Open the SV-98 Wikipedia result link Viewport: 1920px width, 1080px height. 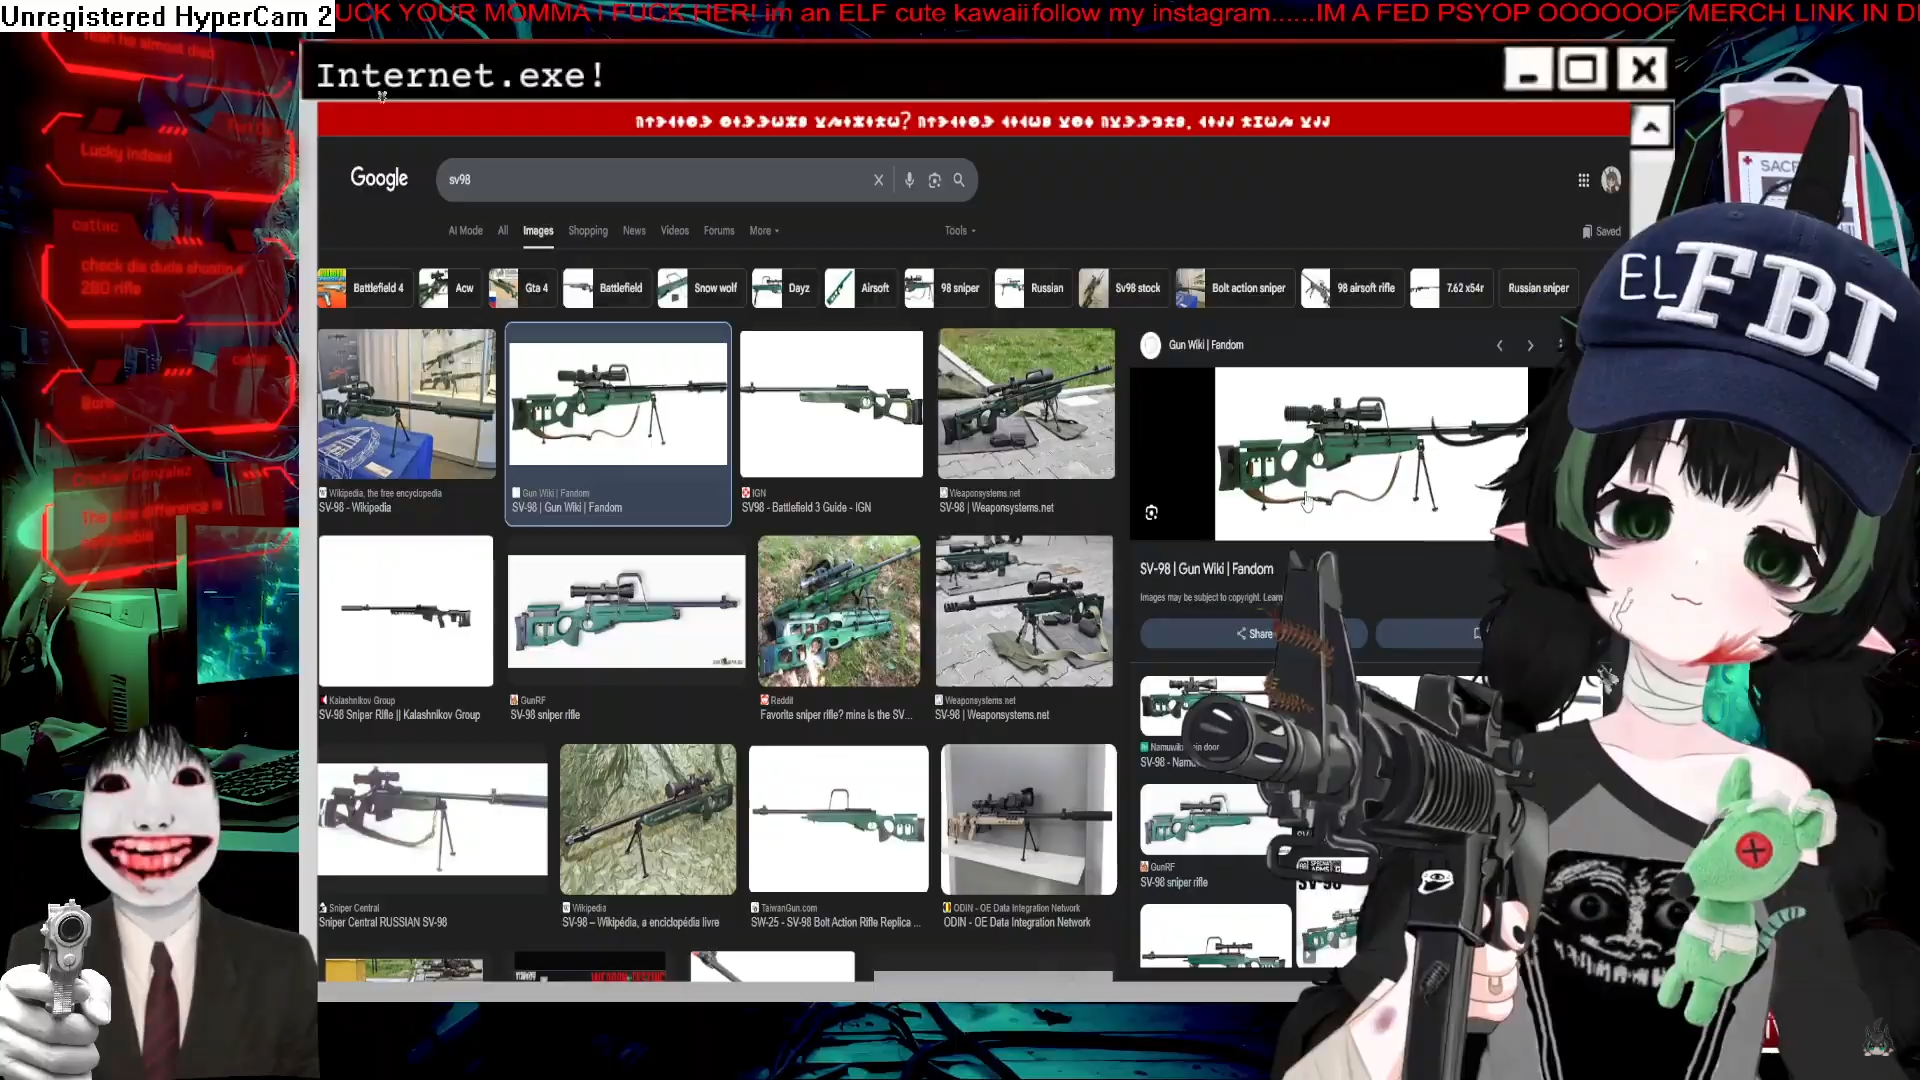[355, 508]
